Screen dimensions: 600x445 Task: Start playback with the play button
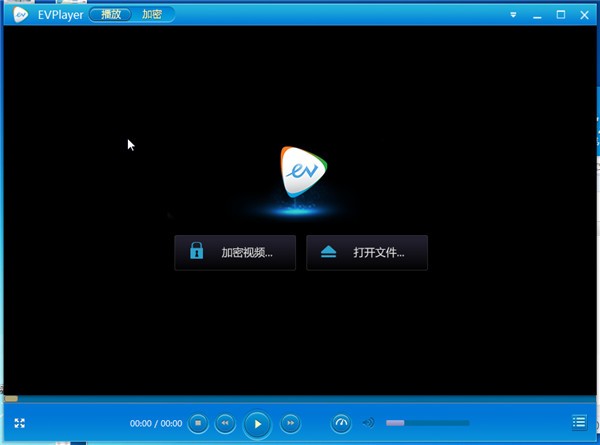click(x=257, y=424)
